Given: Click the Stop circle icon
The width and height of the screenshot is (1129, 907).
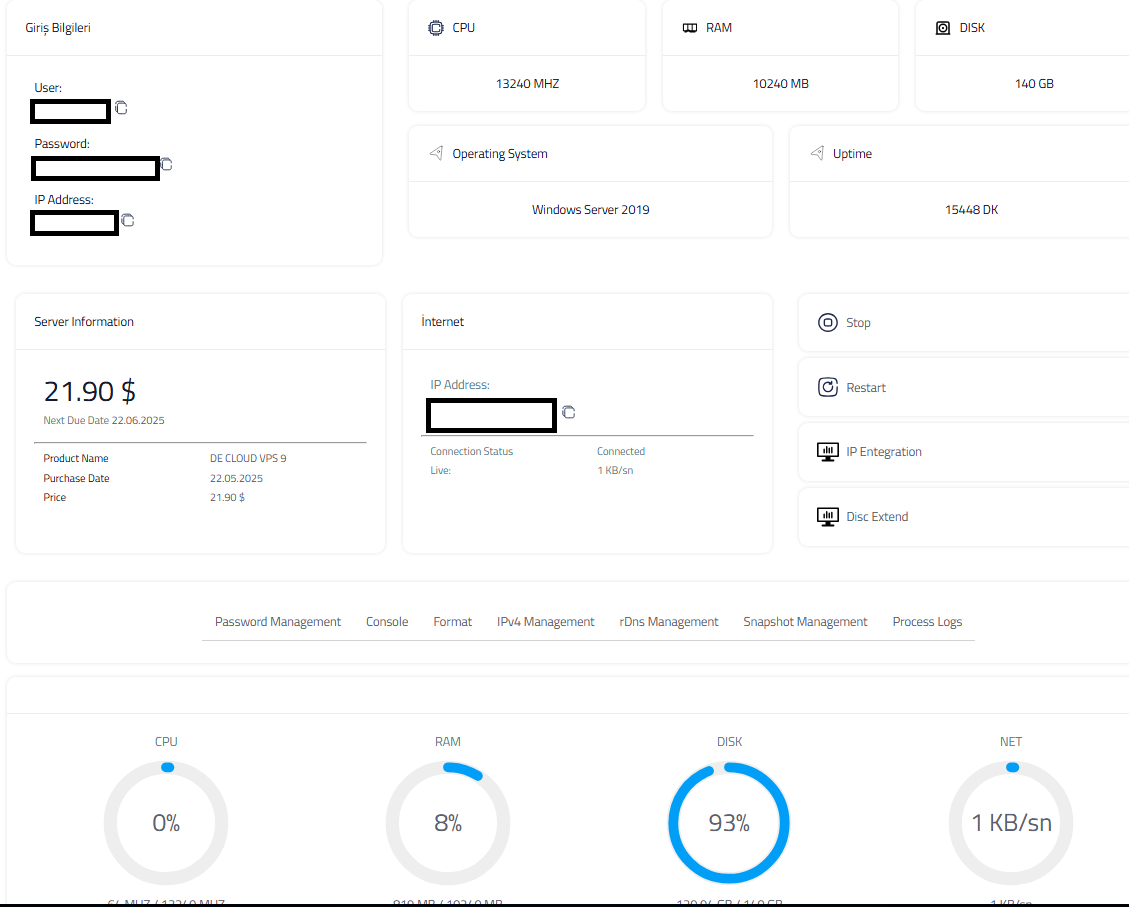Looking at the screenshot, I should [828, 322].
